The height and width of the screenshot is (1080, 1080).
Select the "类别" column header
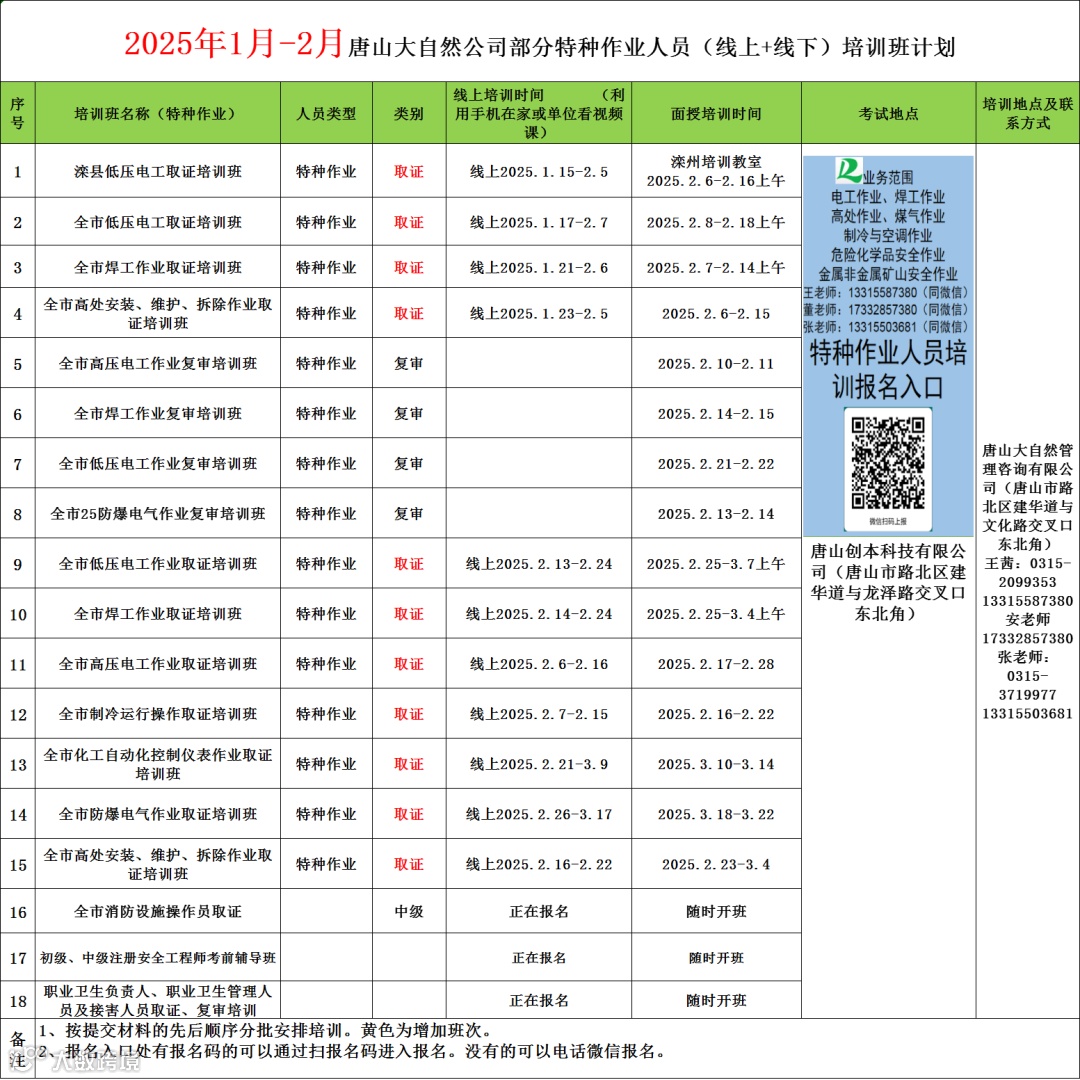click(x=408, y=114)
